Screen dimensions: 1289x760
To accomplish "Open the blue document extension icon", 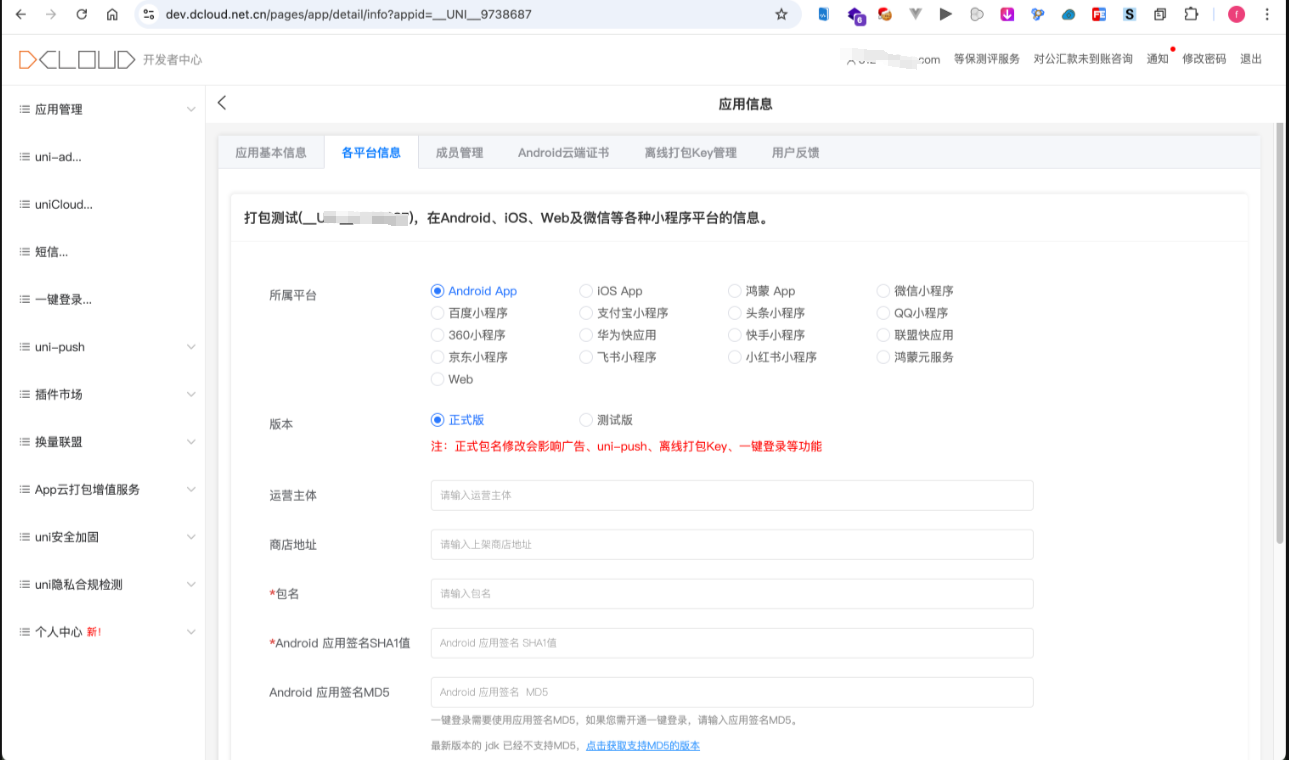I will (x=824, y=14).
